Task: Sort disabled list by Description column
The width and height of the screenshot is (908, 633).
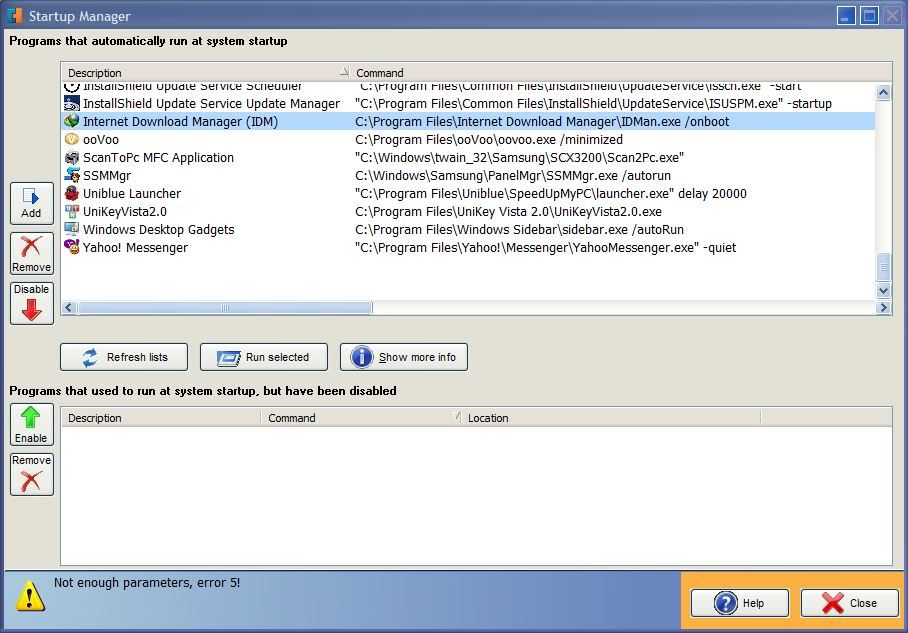Action: click(x=161, y=418)
